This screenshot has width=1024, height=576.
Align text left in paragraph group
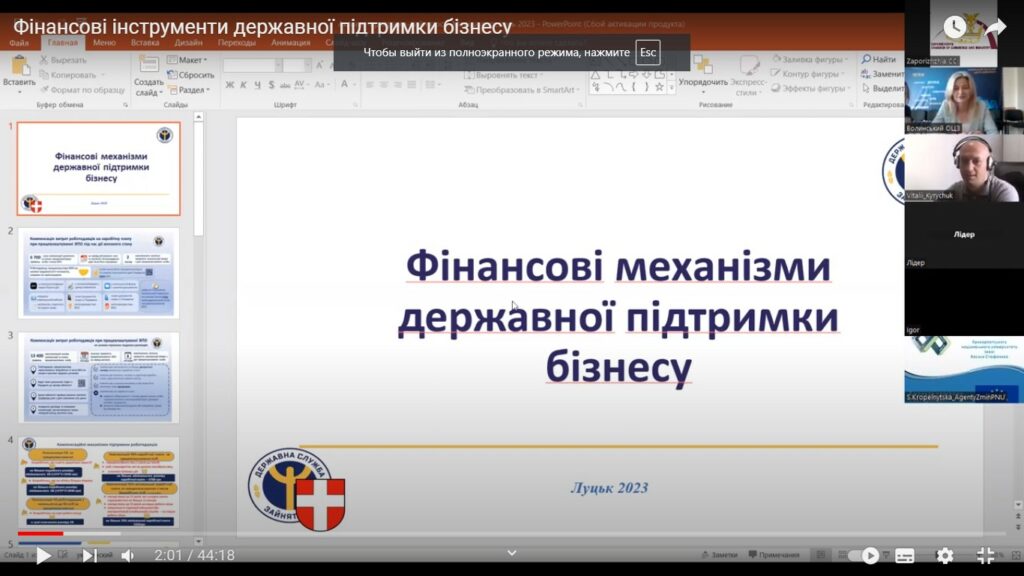click(370, 85)
